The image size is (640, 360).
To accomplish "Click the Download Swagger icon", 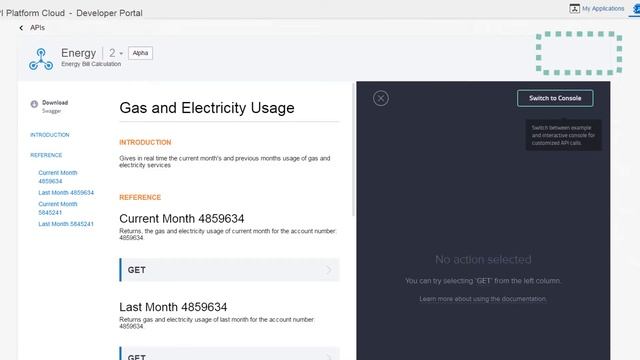I will 34,104.
